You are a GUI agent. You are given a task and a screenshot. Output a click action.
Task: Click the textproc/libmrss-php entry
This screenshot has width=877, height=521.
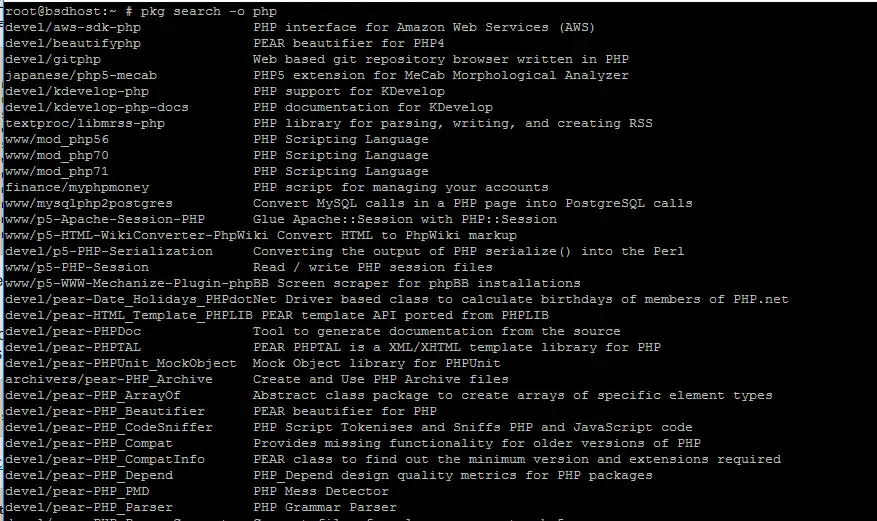85,124
